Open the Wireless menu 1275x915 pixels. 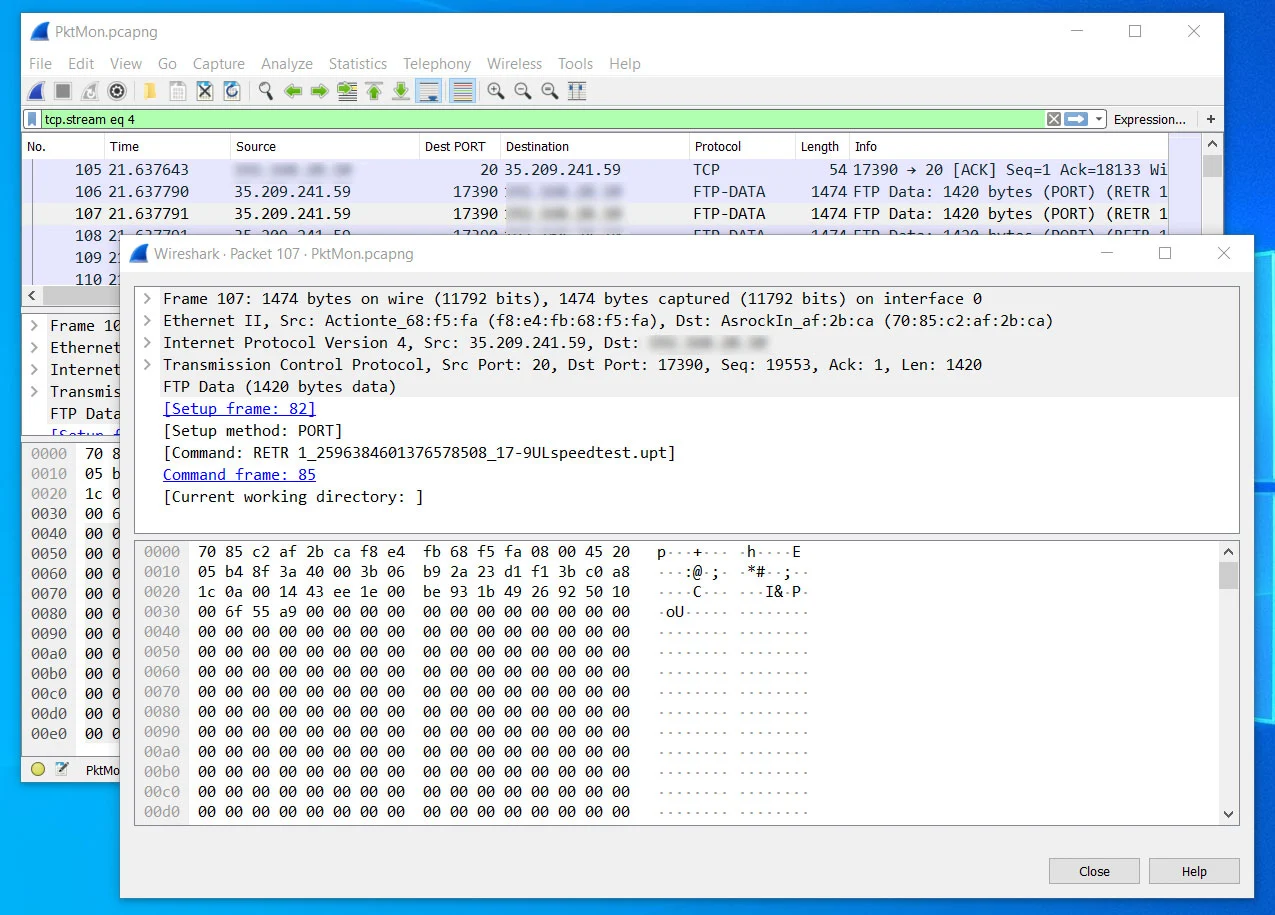click(x=514, y=64)
